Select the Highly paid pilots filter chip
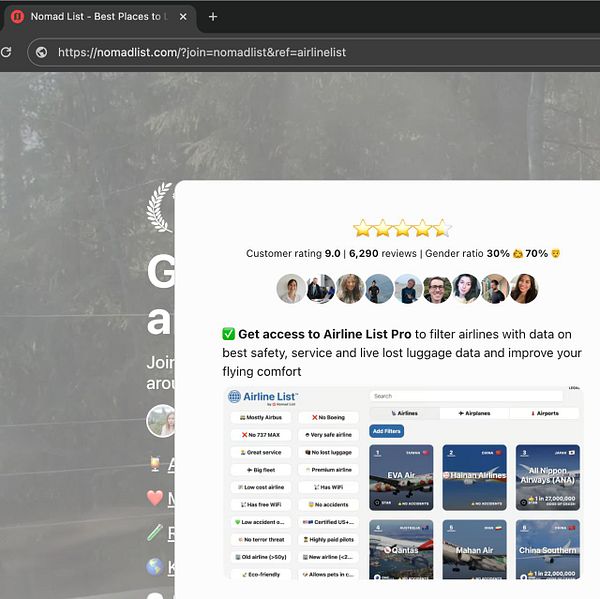 (x=328, y=540)
